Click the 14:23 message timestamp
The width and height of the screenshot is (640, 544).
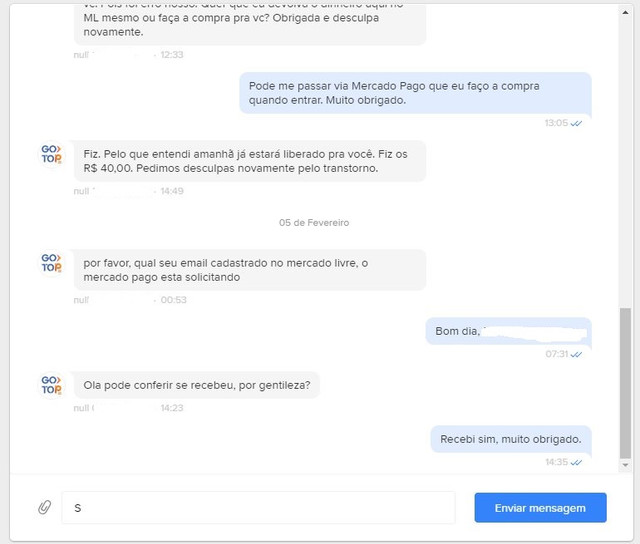[x=172, y=408]
